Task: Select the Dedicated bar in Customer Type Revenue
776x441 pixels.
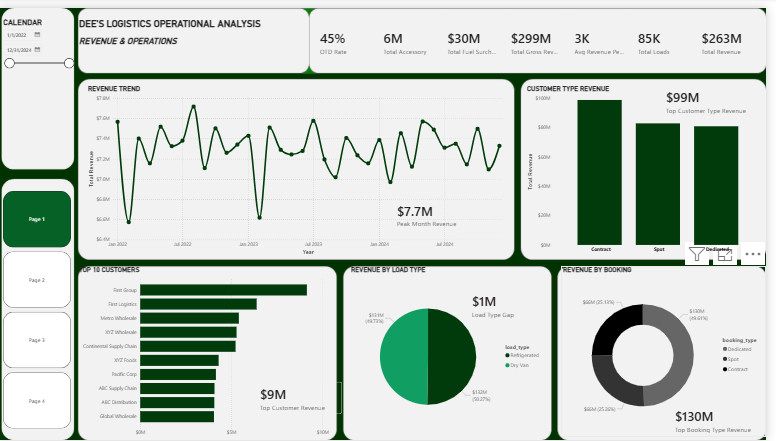Action: pos(716,185)
